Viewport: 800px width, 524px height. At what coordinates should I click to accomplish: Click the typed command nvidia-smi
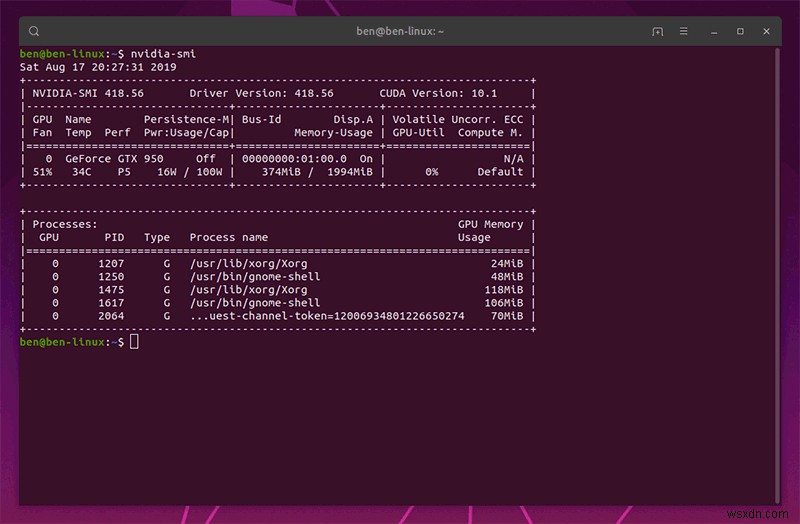[x=163, y=54]
